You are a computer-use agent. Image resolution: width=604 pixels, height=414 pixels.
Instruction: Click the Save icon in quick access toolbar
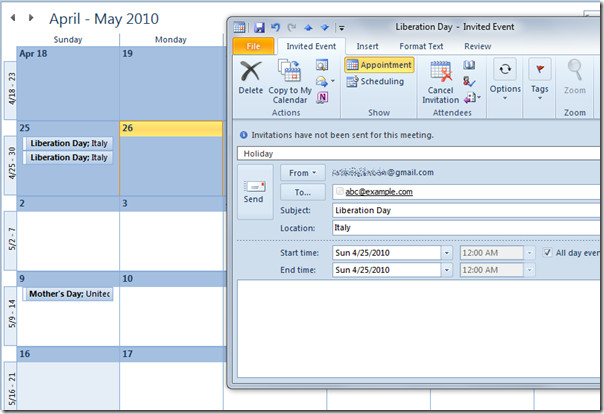pyautogui.click(x=259, y=27)
